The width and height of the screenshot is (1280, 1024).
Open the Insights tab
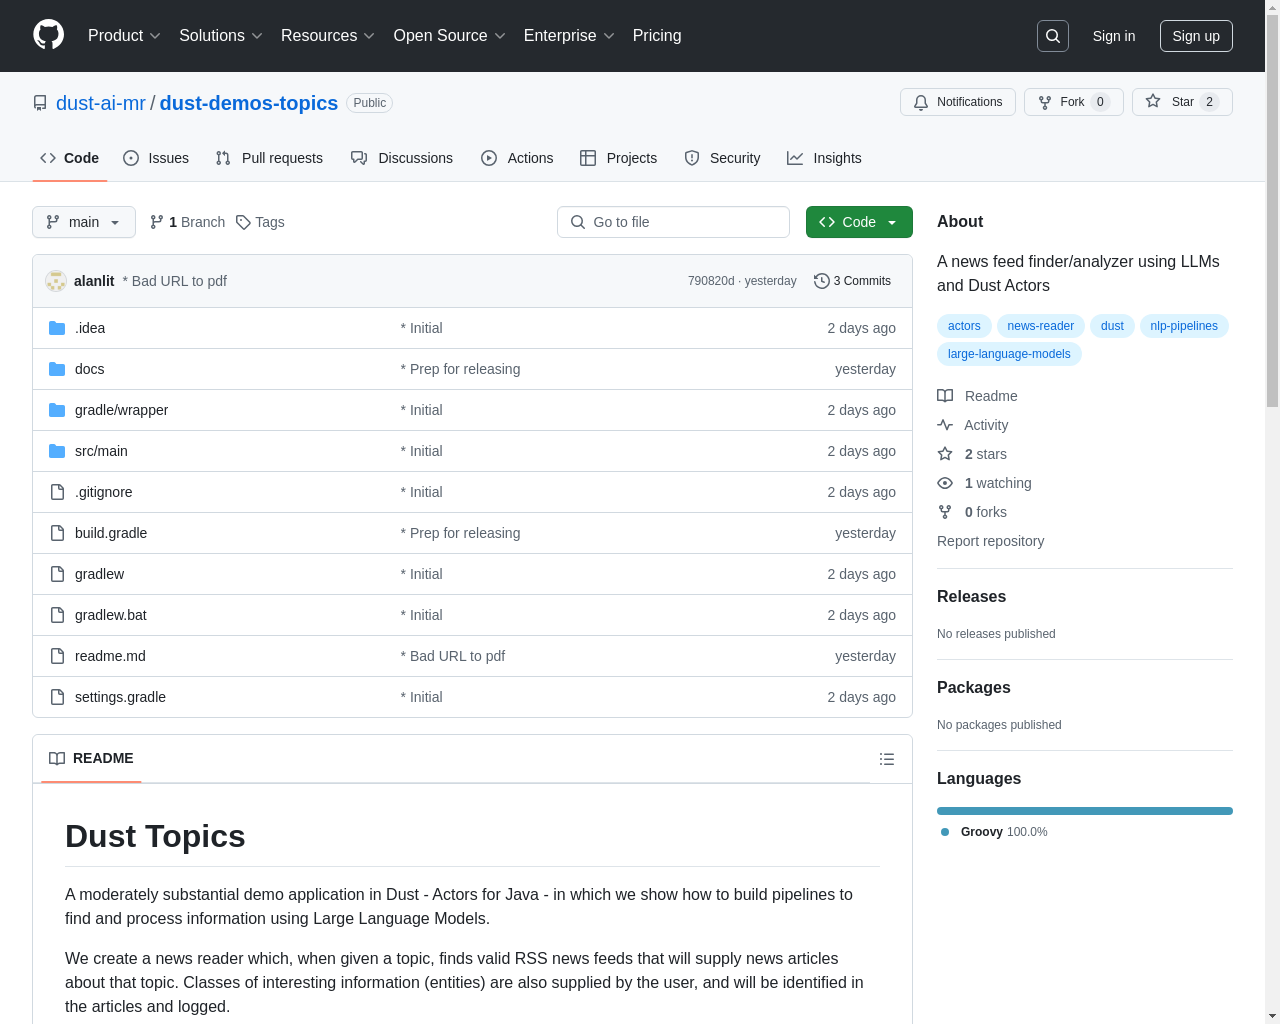pos(824,158)
